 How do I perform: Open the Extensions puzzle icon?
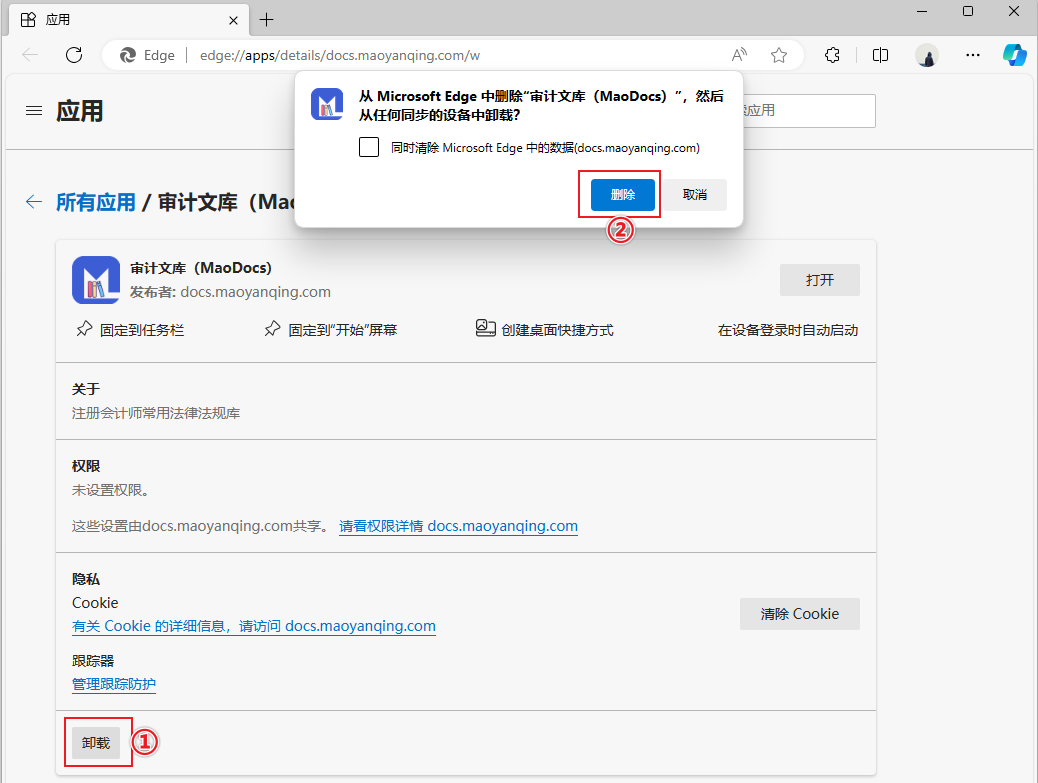point(832,55)
